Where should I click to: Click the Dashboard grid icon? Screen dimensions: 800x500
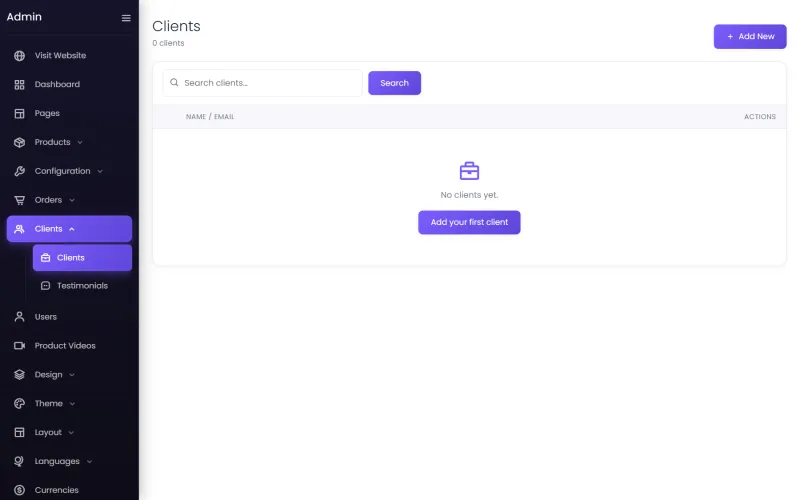coord(19,85)
